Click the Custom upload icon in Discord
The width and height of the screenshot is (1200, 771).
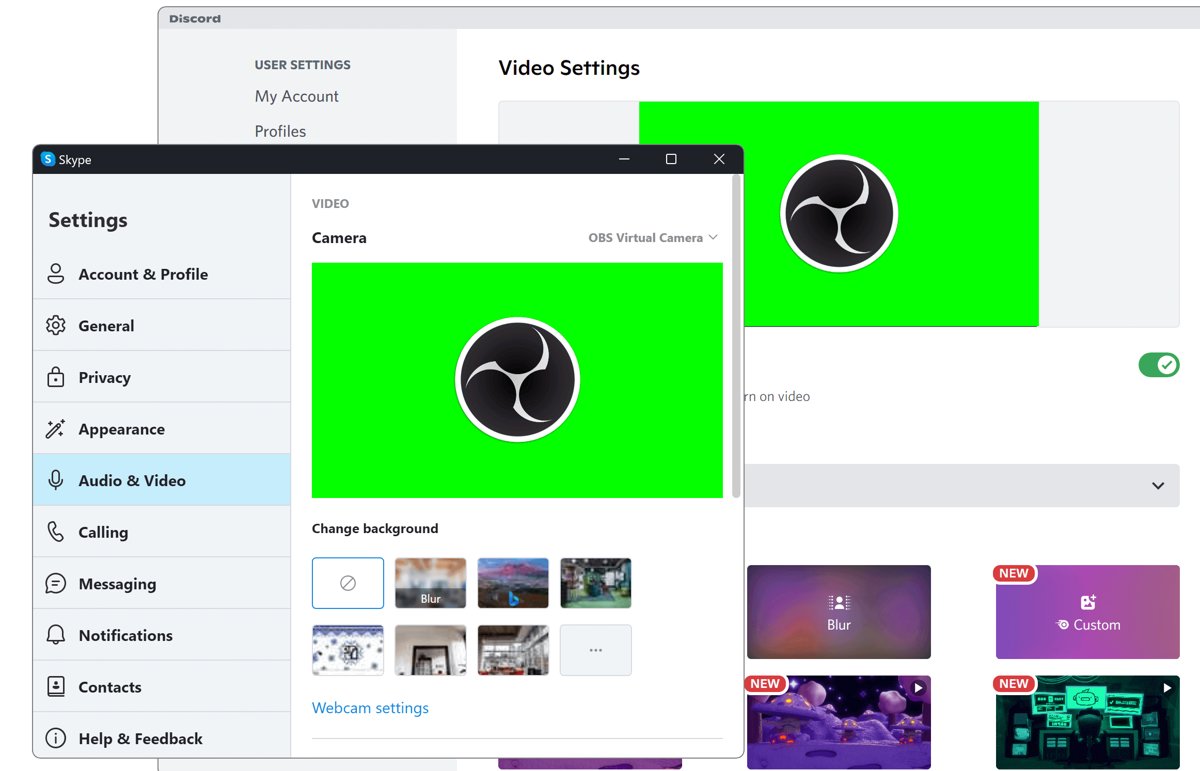coord(1089,602)
